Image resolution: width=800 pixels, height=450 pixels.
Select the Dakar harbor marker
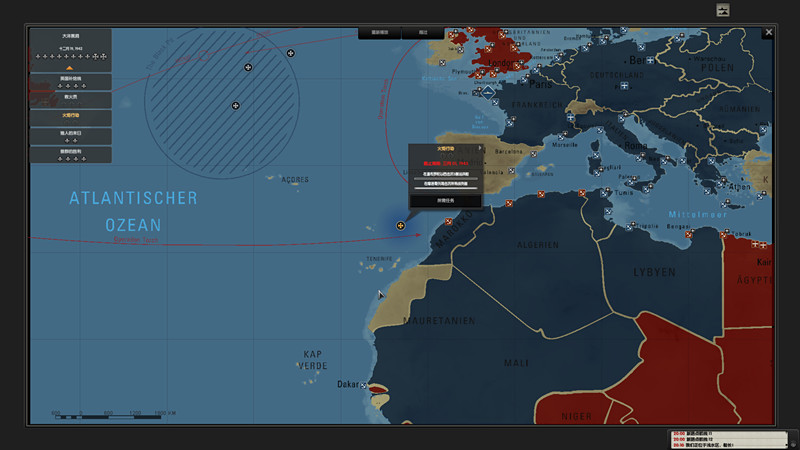[366, 385]
